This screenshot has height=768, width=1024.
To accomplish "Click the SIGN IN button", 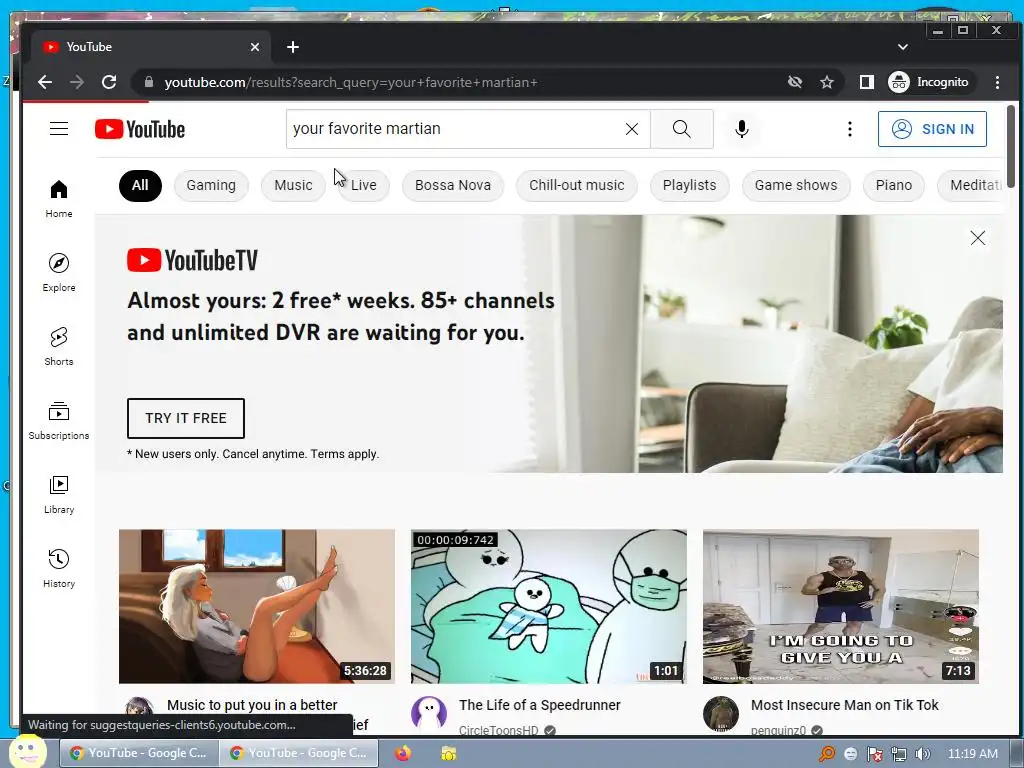I will 932,129.
